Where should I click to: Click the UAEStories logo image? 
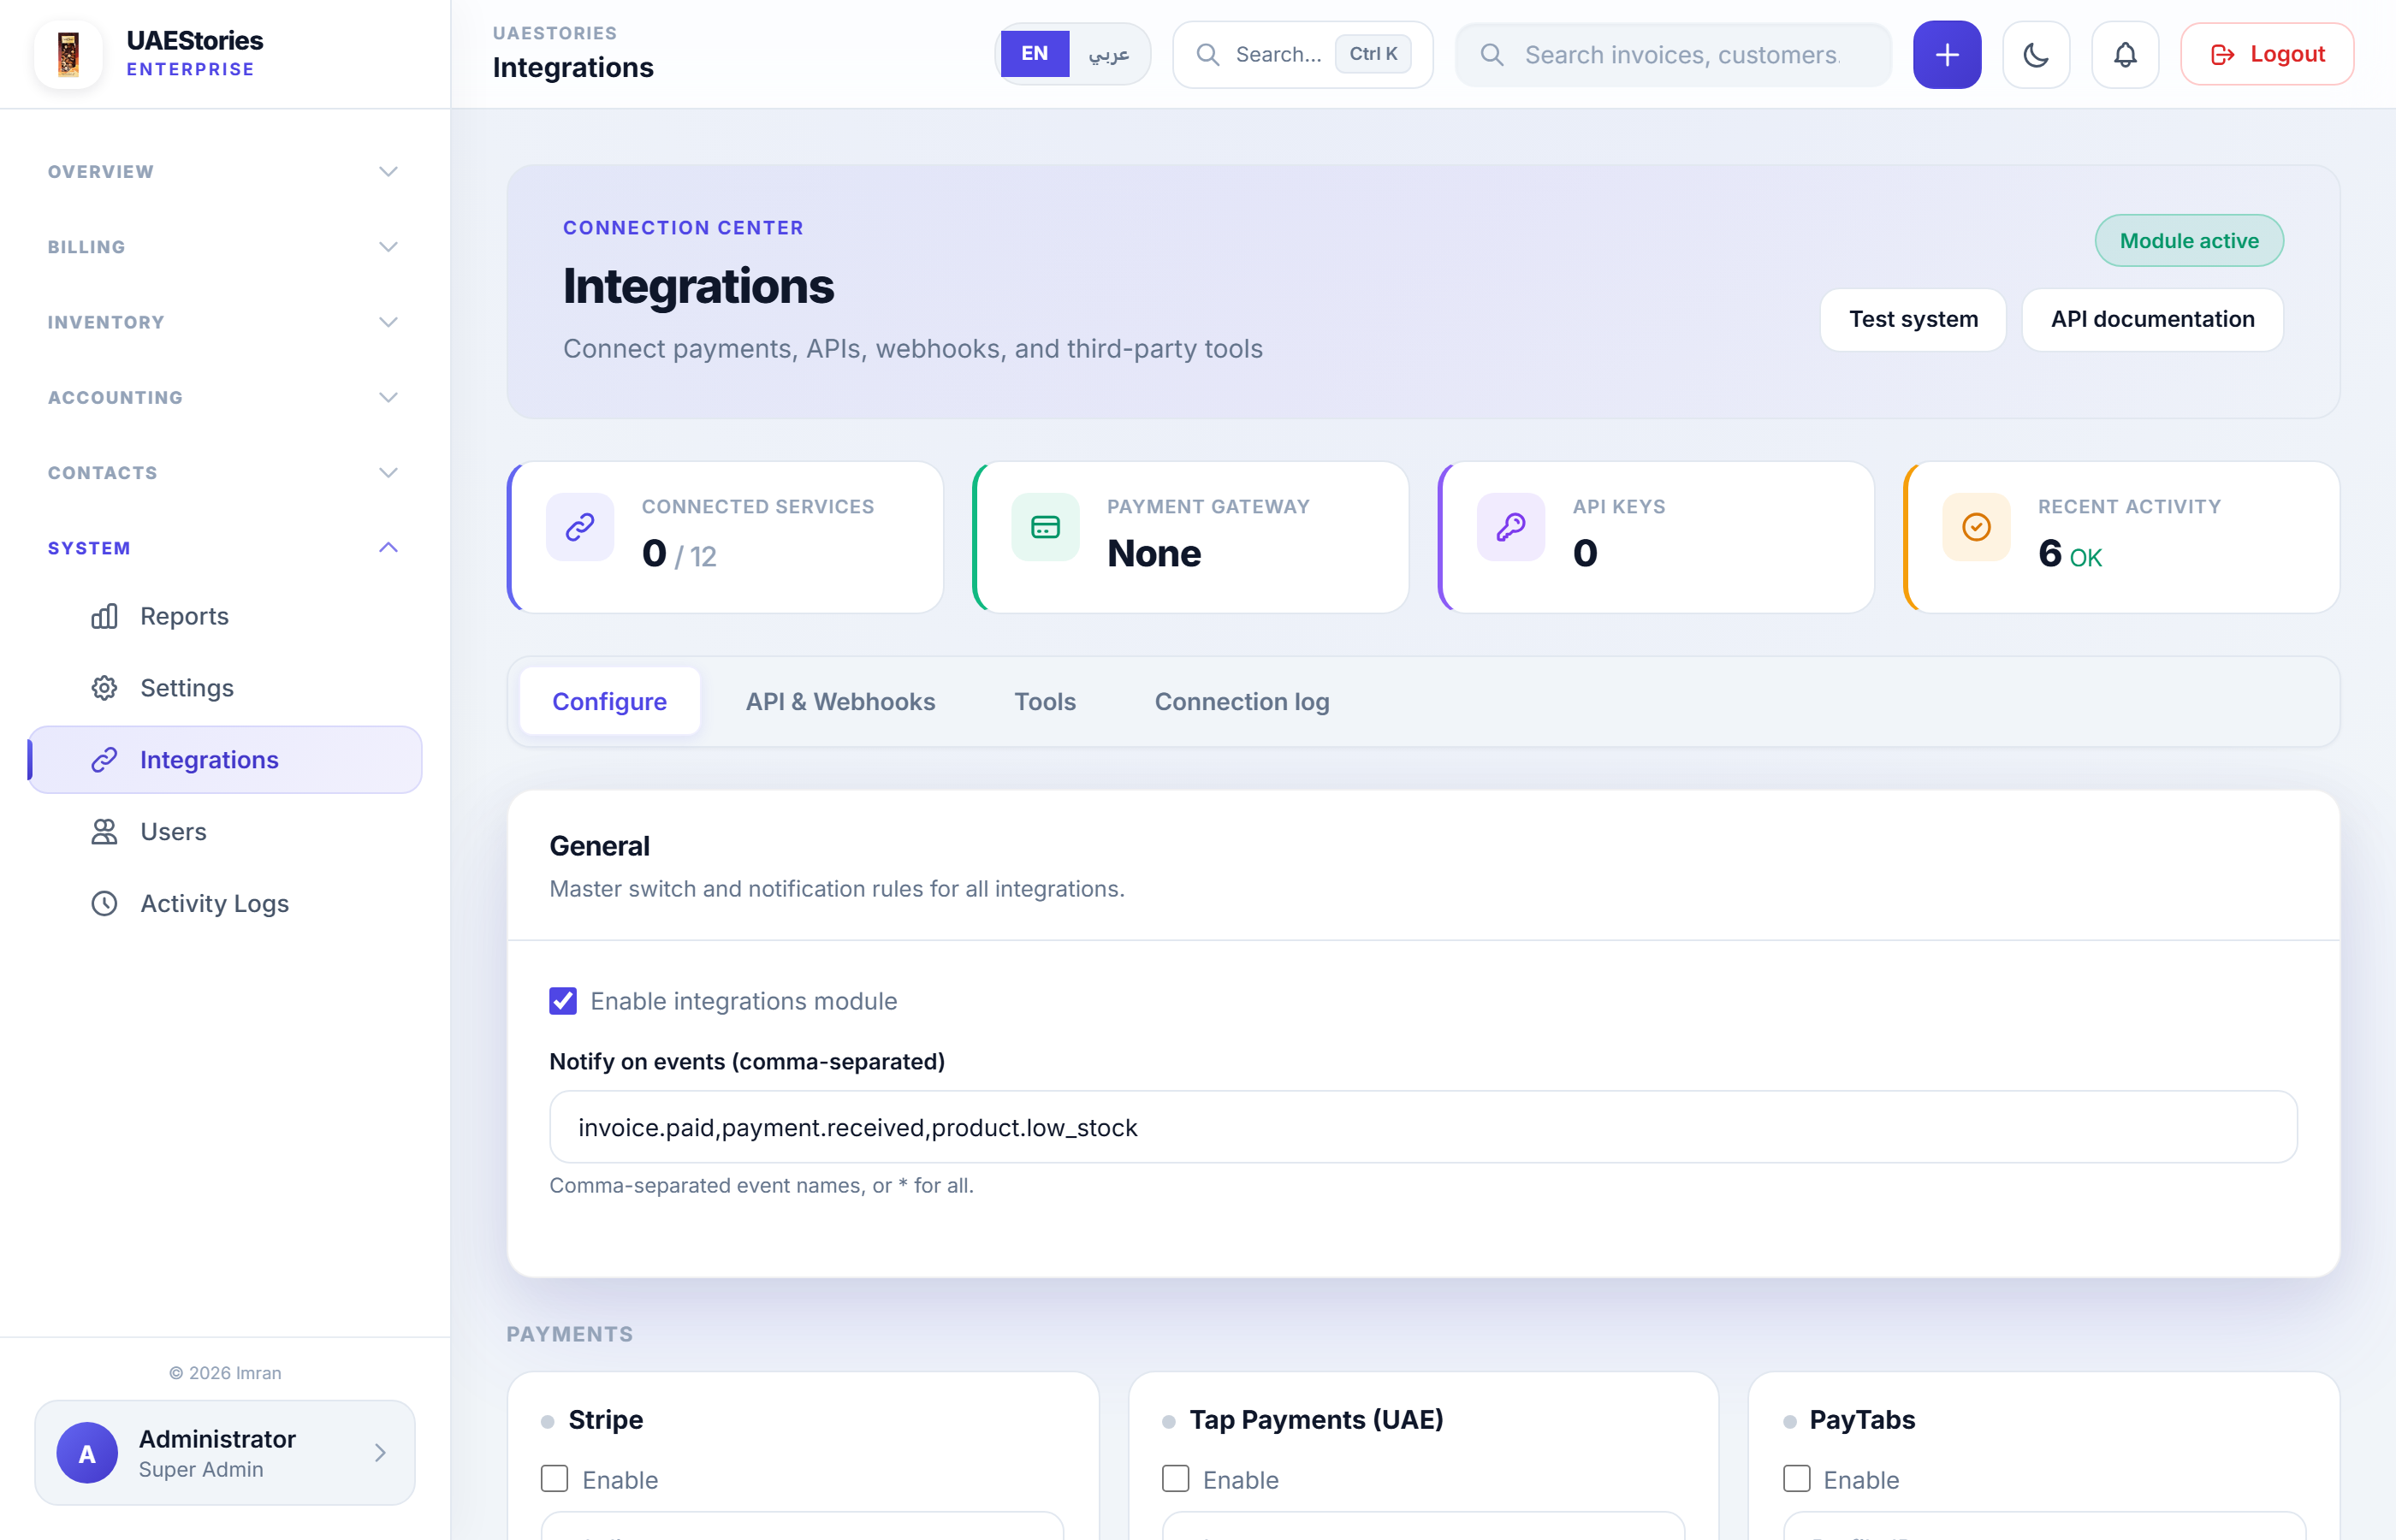click(x=68, y=54)
